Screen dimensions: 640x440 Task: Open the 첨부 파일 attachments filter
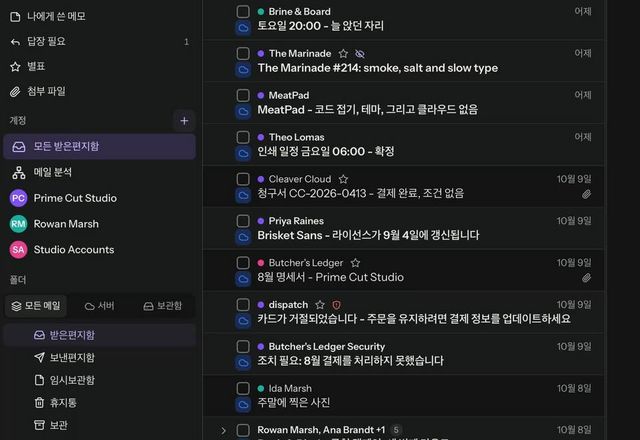[98, 91]
